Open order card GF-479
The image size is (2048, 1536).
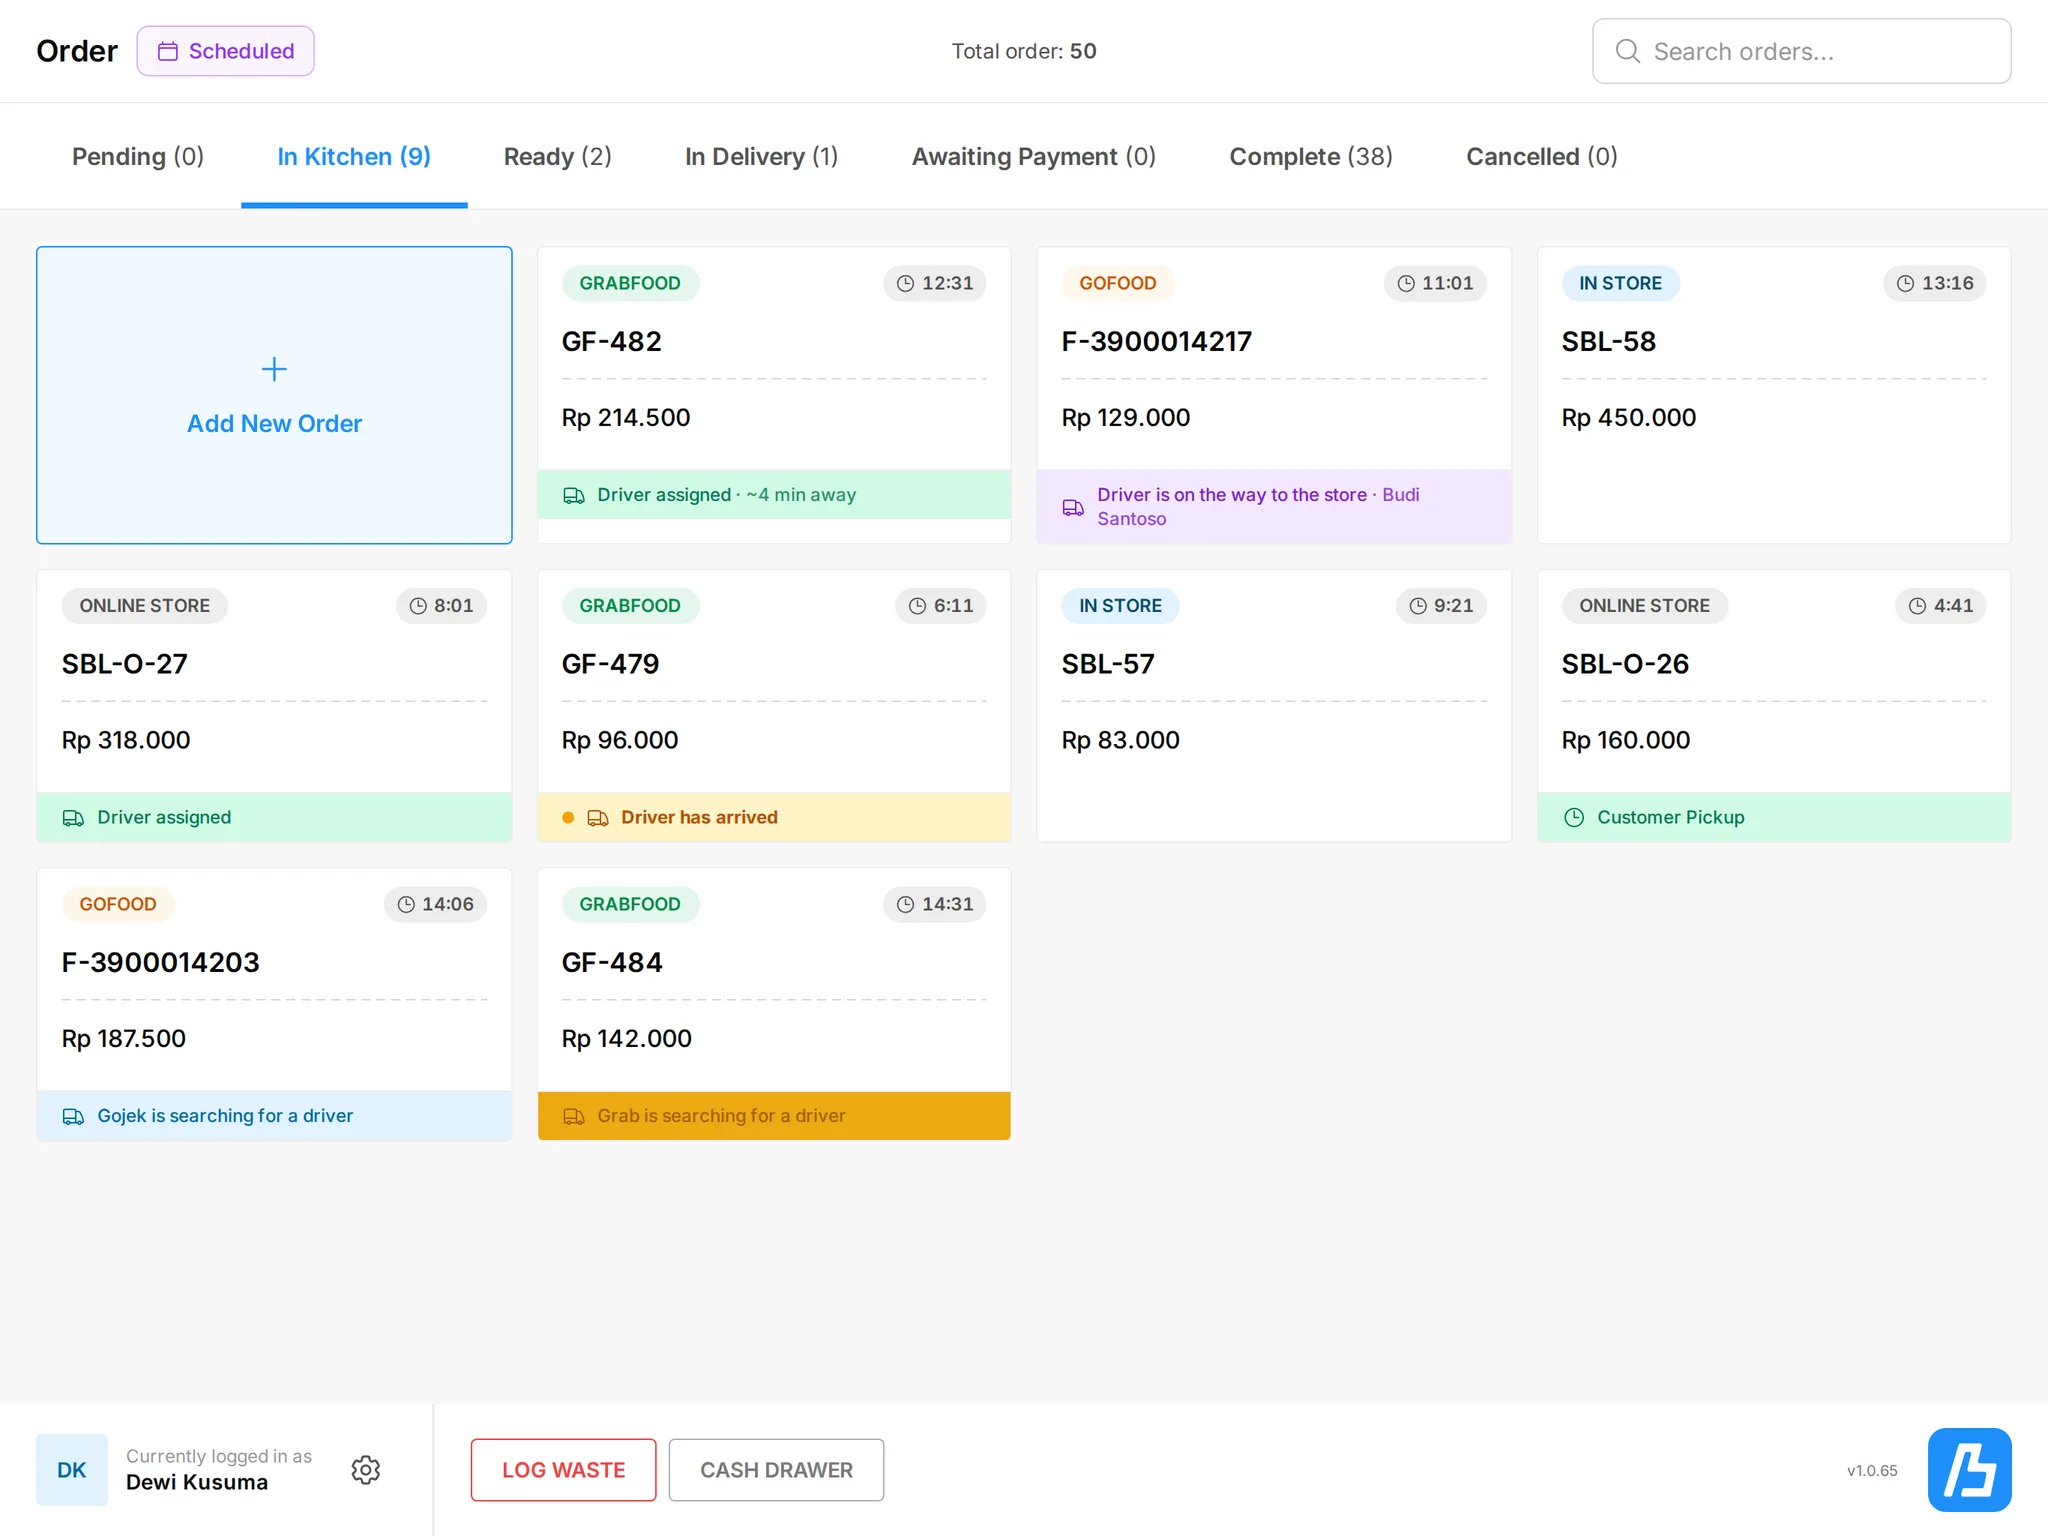774,706
